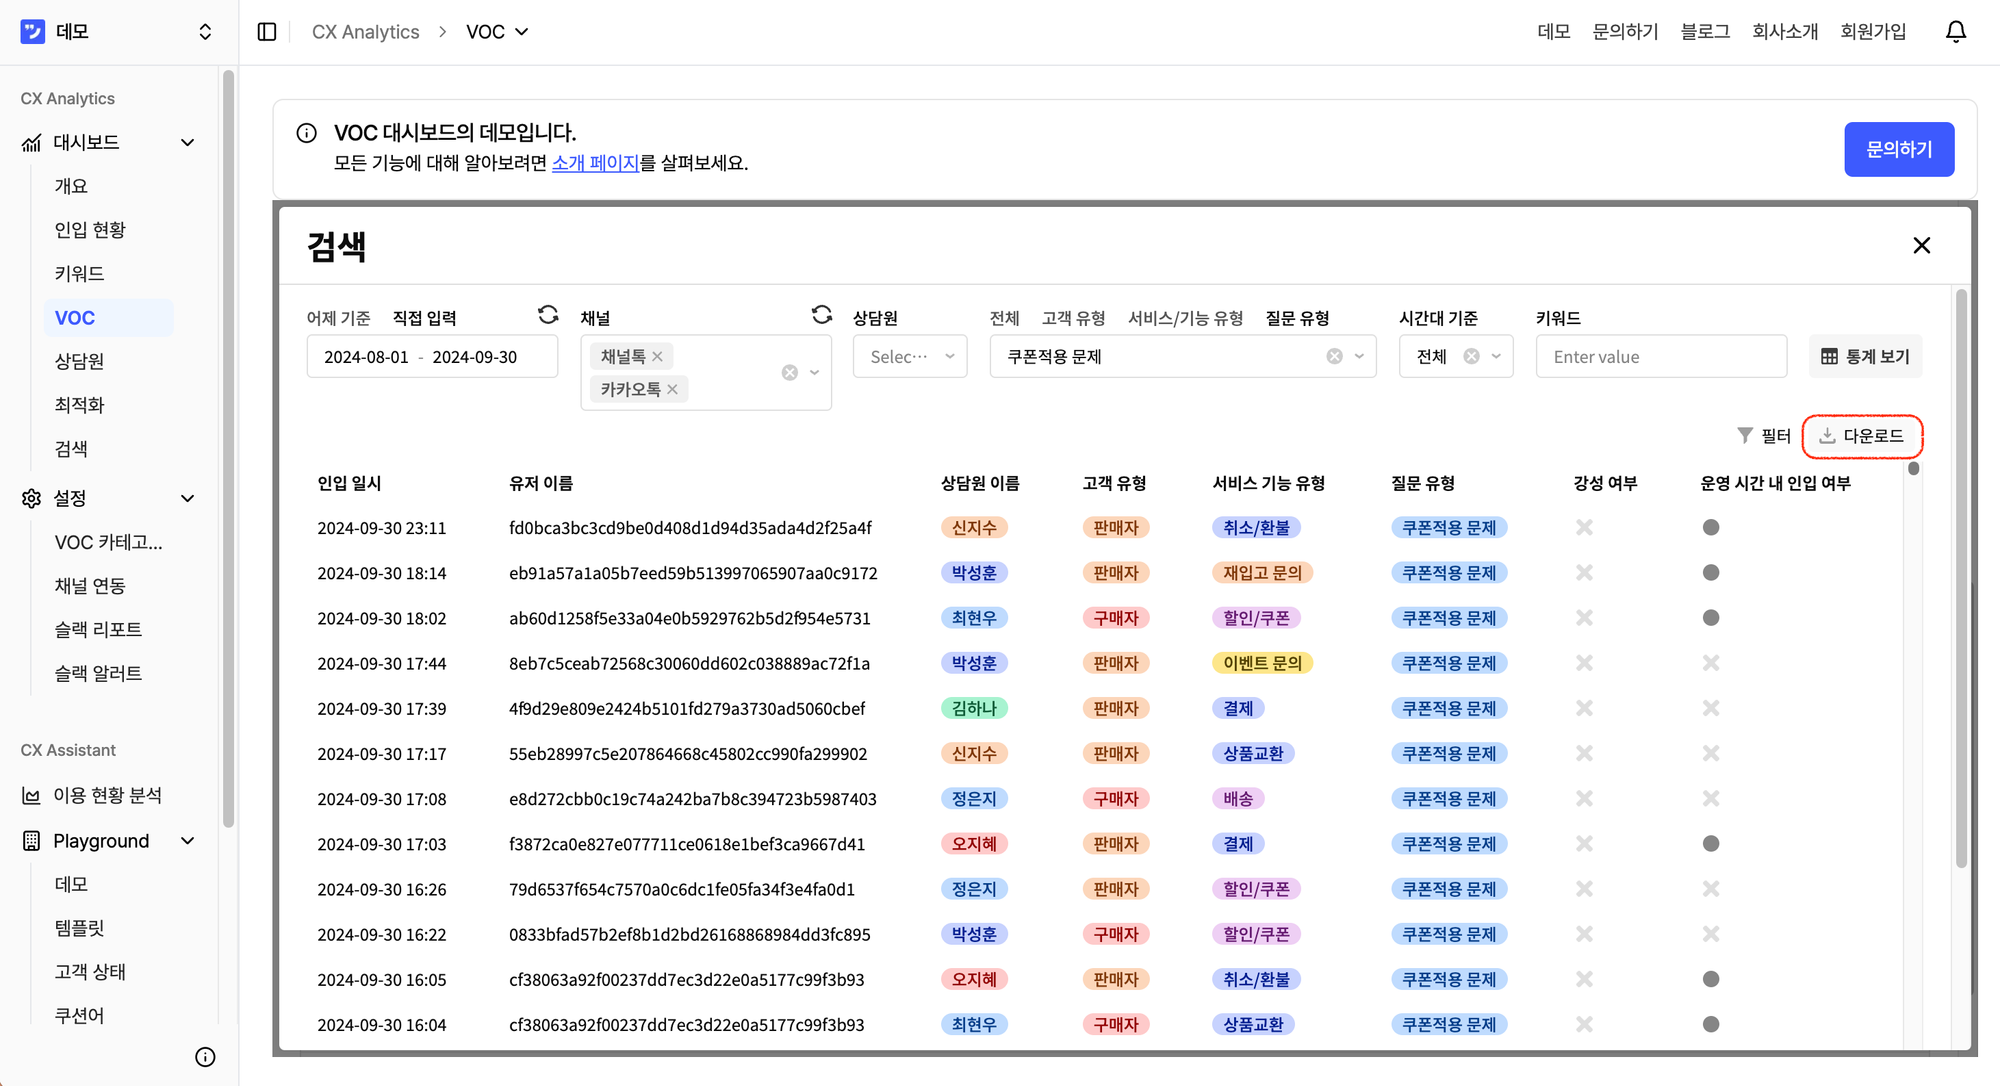Click the blue 문의하기 button
Viewport: 2000px width, 1086px height.
point(1899,148)
